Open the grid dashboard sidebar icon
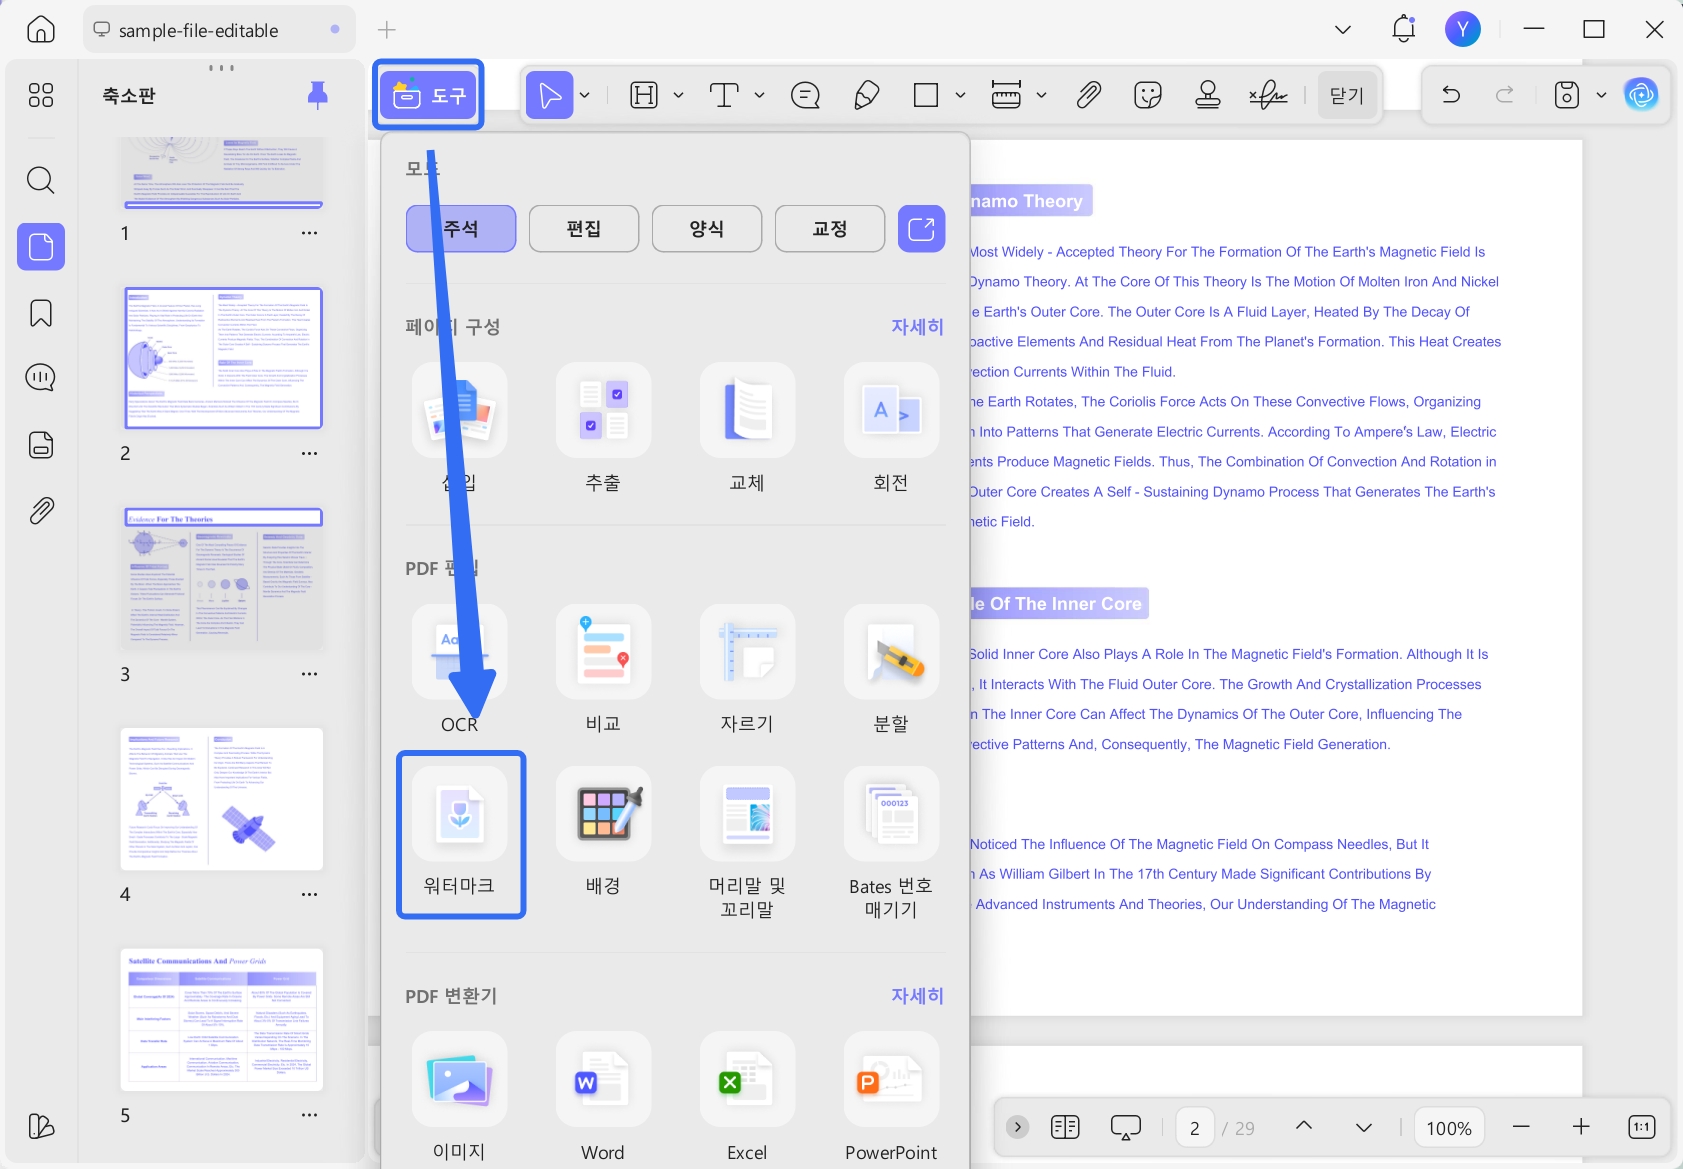 (41, 95)
